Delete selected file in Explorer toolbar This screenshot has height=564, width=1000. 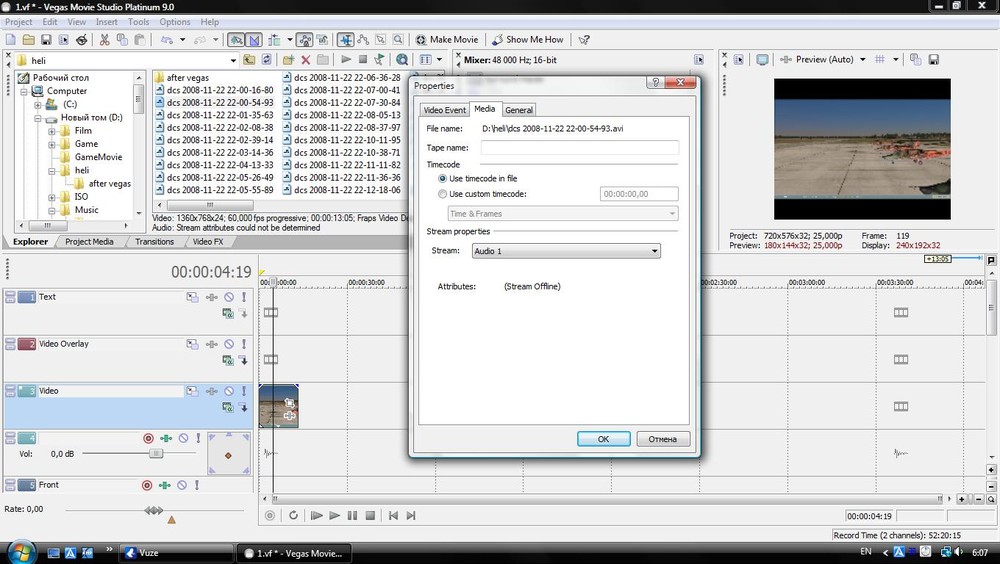(x=307, y=60)
